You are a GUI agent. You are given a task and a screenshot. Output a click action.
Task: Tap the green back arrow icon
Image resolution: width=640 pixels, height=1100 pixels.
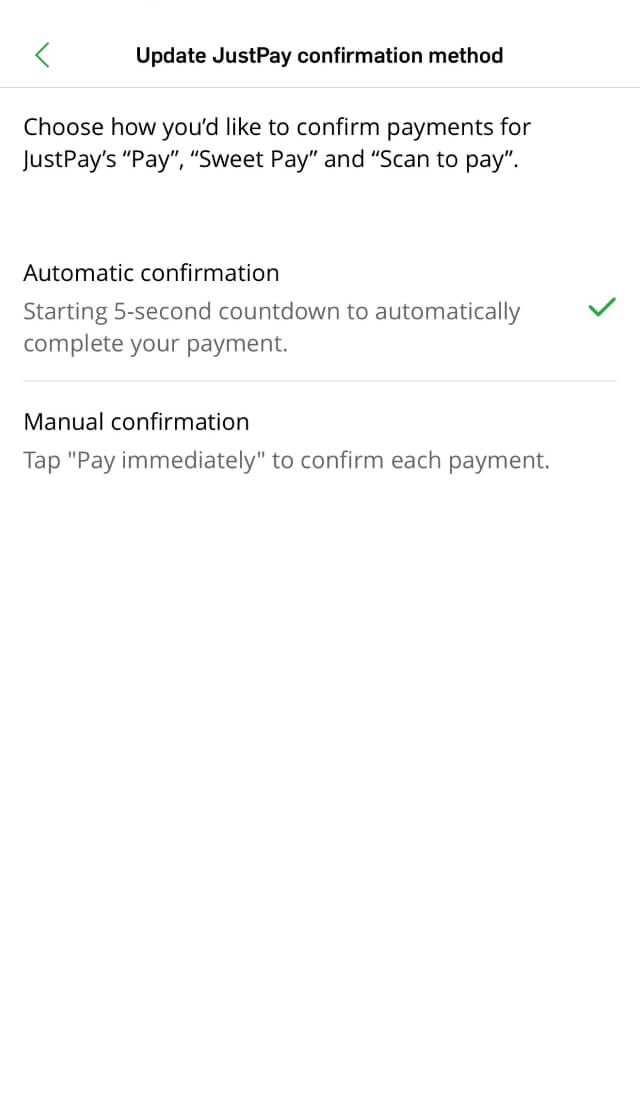[x=42, y=55]
